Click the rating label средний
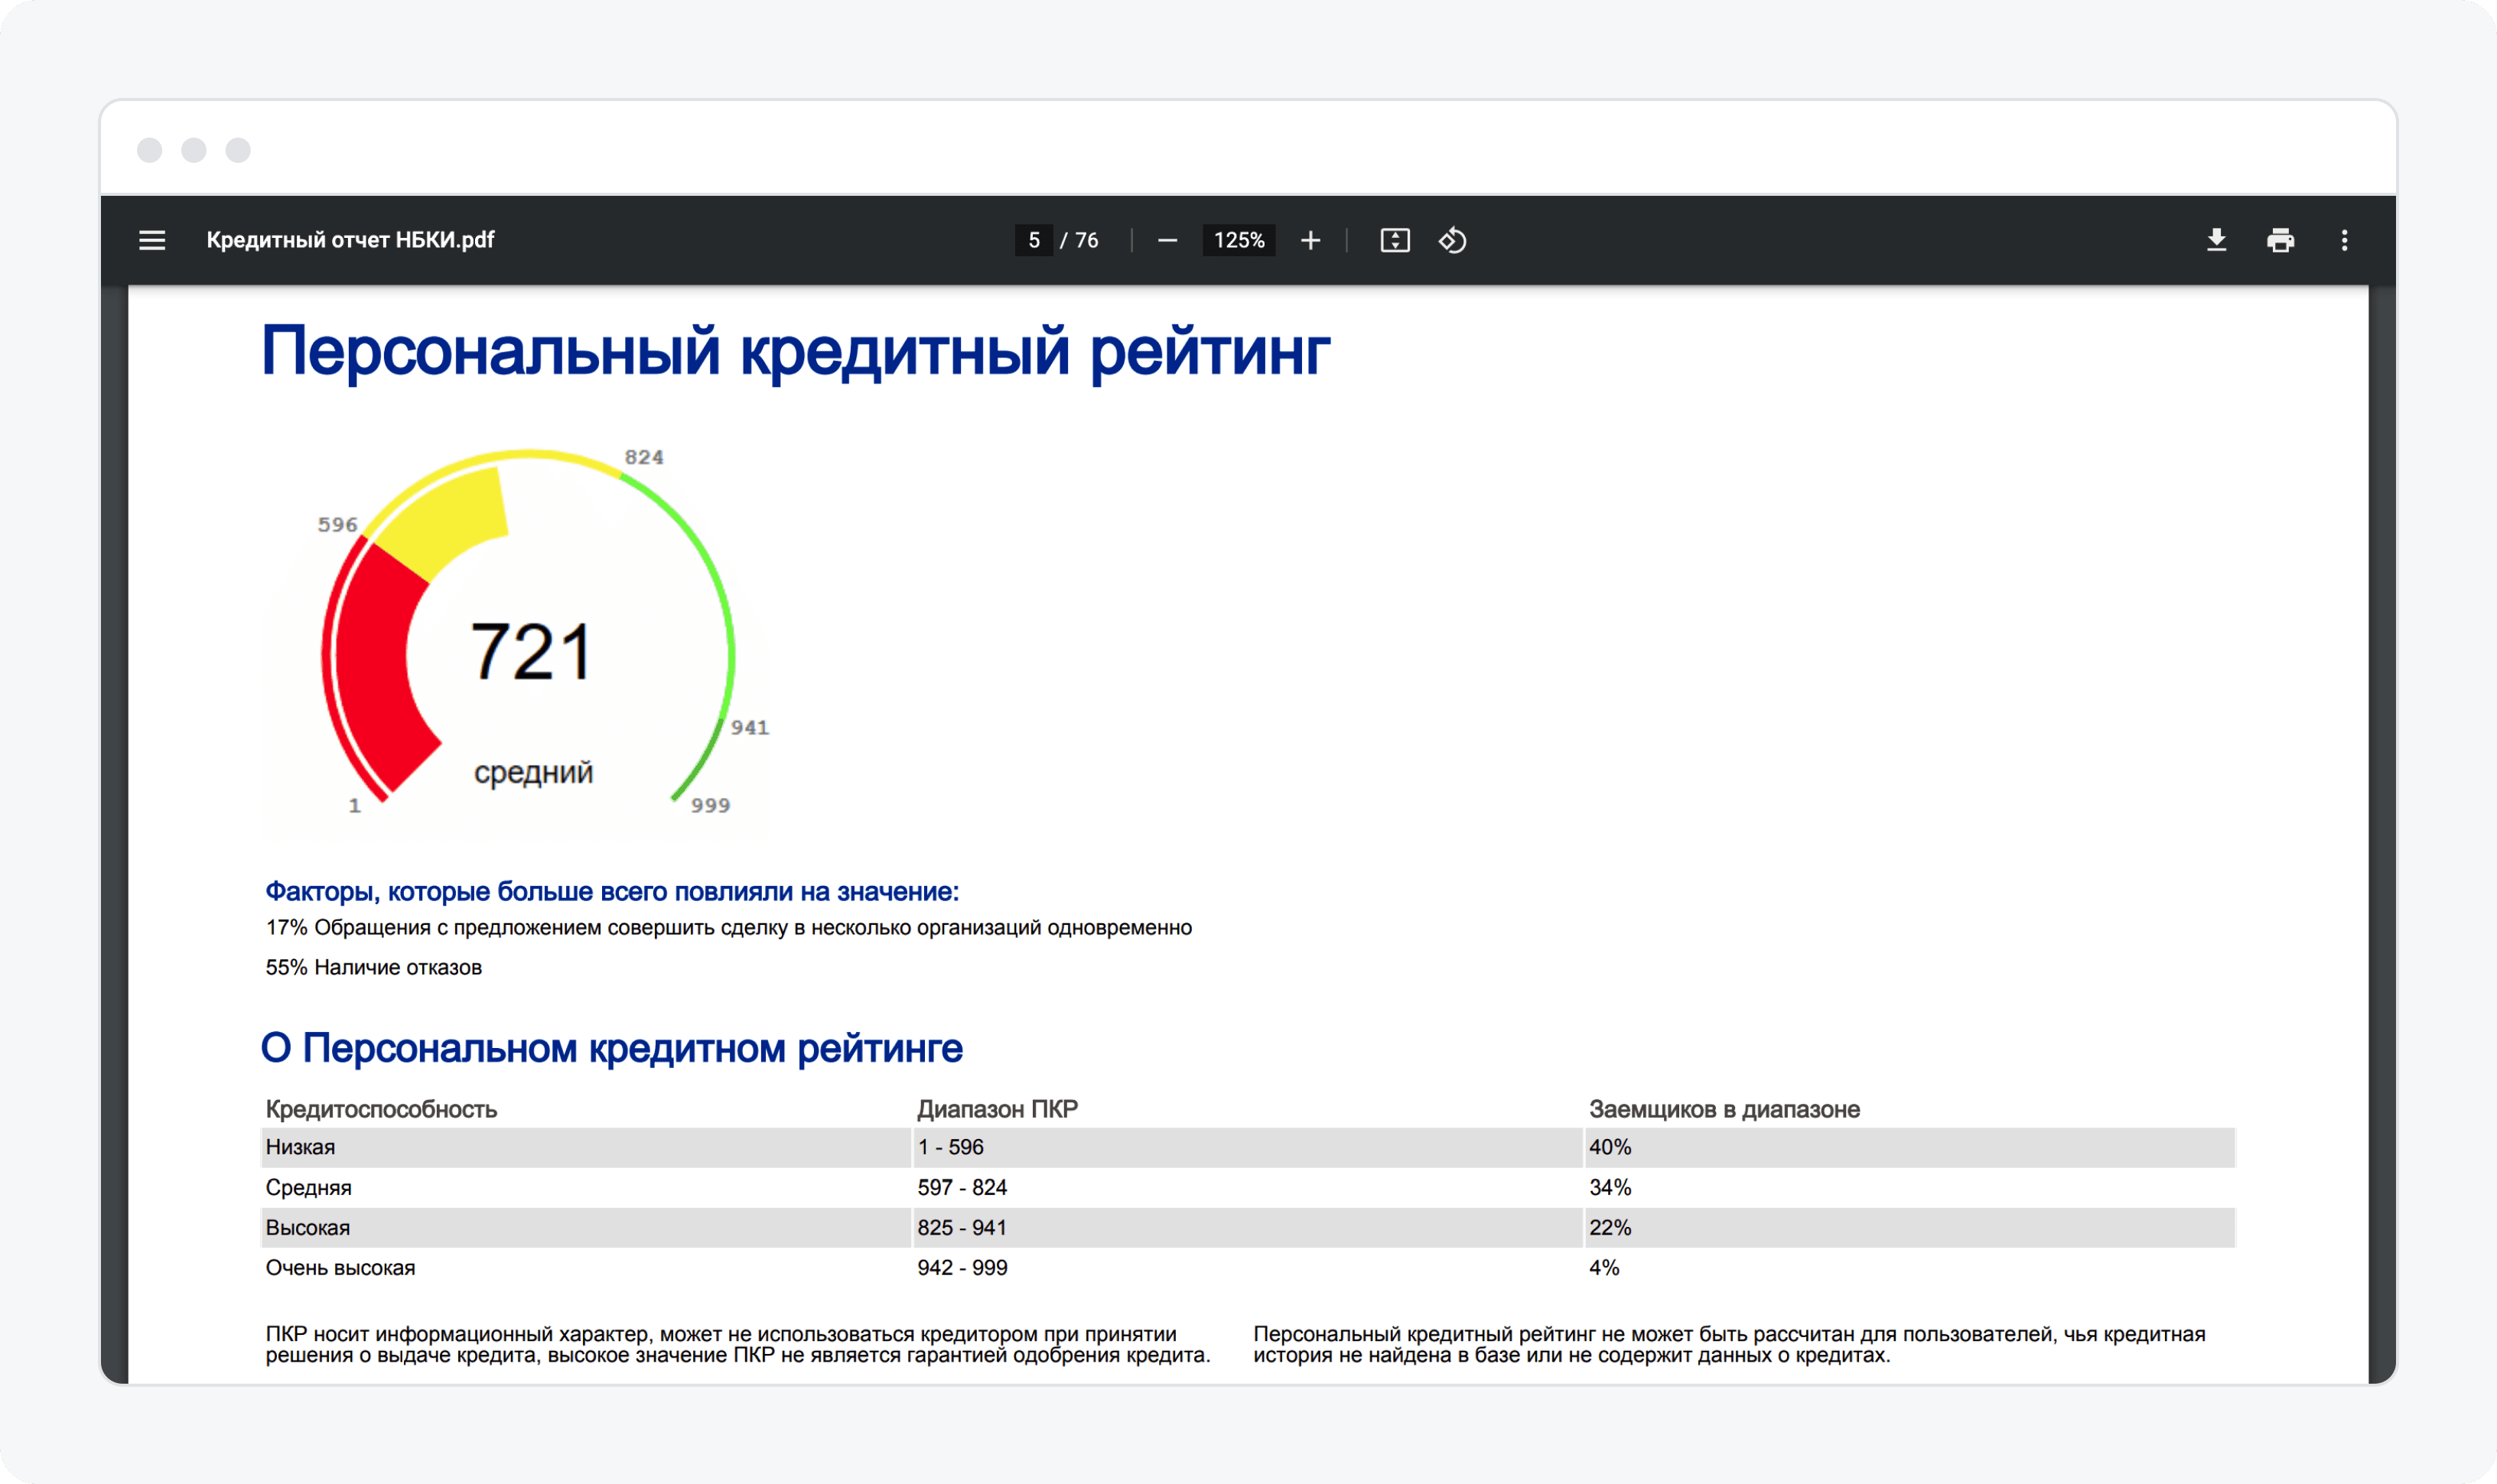 (x=533, y=772)
